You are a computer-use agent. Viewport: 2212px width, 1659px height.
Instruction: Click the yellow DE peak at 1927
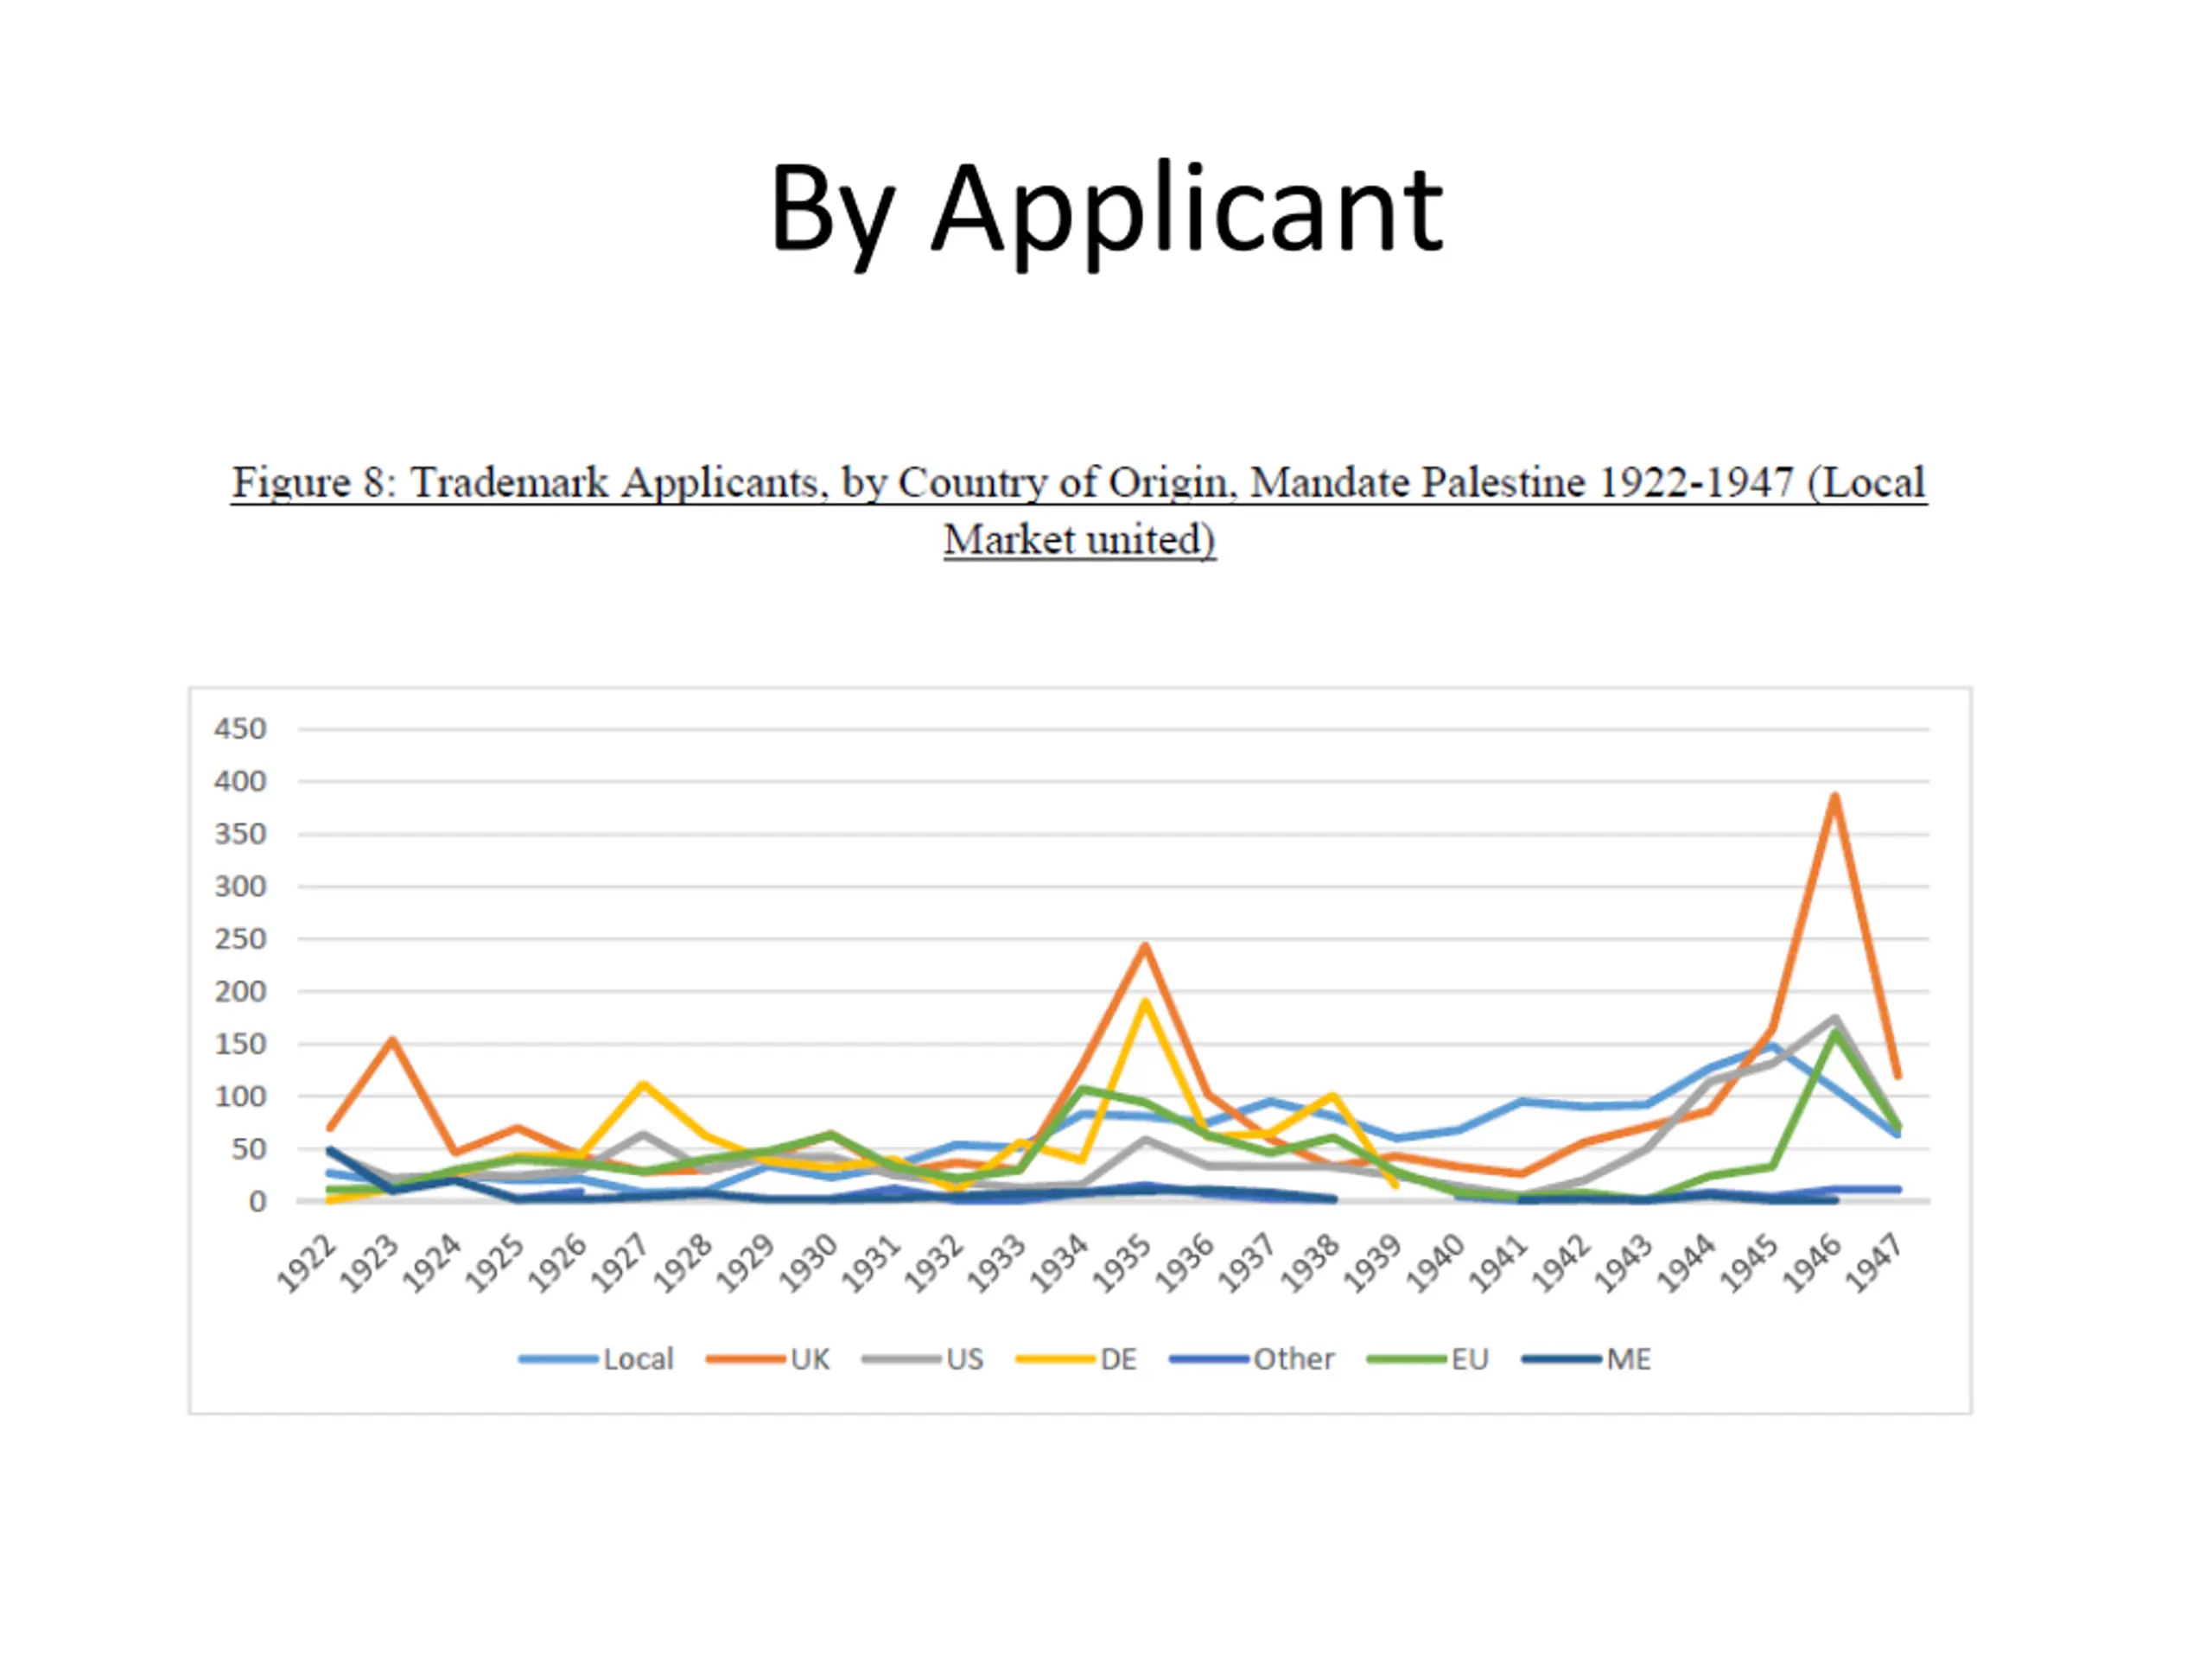click(x=643, y=1085)
